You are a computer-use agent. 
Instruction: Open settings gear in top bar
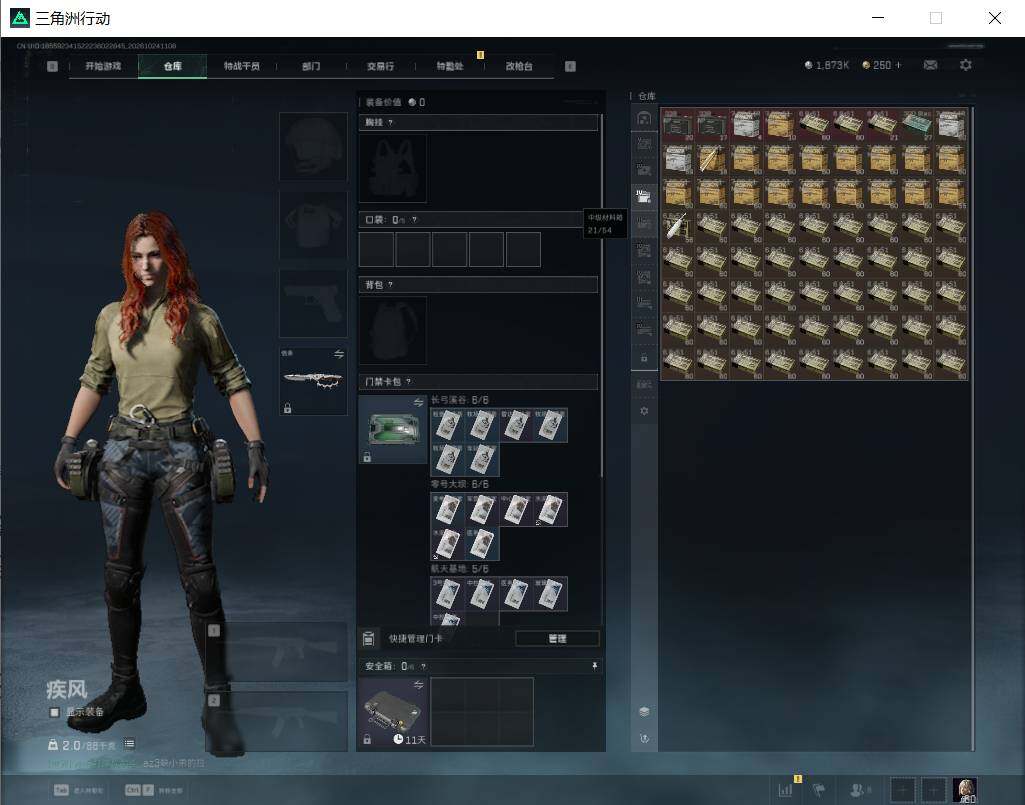(x=966, y=65)
